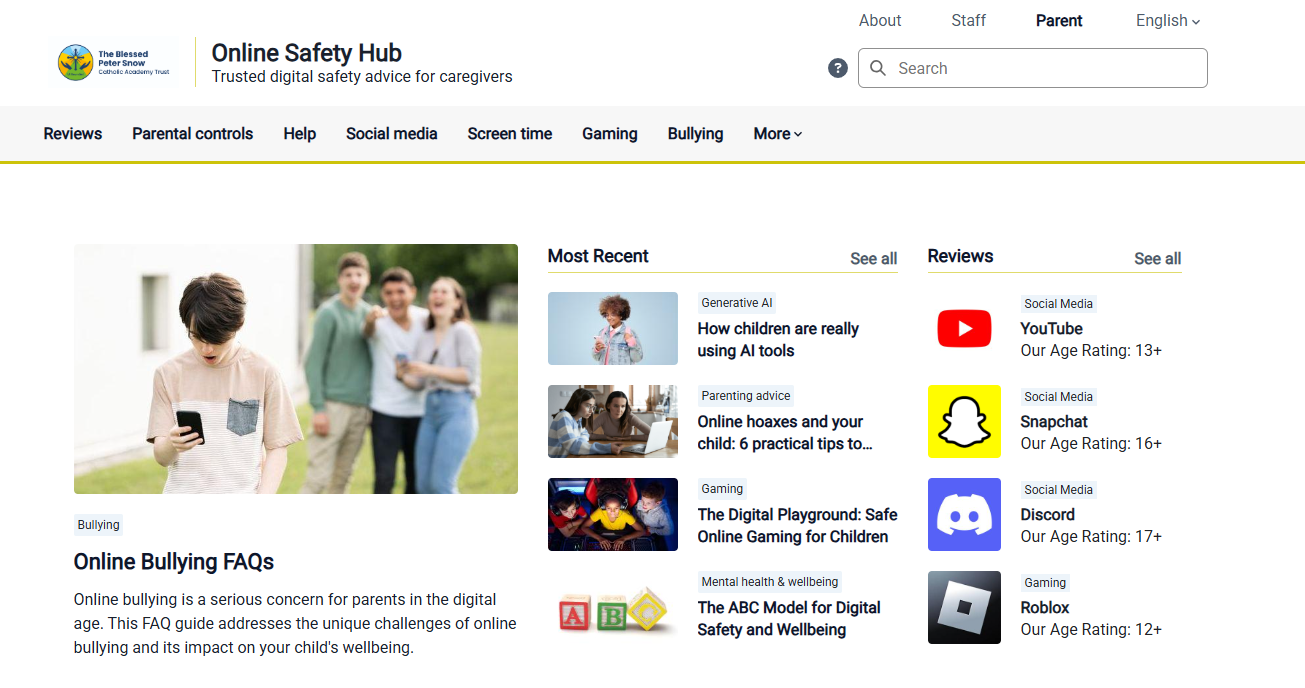Screen dimensions: 1305x688
Task: Open the Parental controls menu item
Action: [x=193, y=134]
